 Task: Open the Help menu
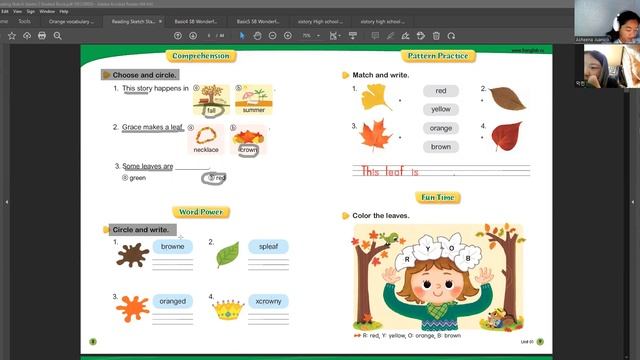(64, 11)
